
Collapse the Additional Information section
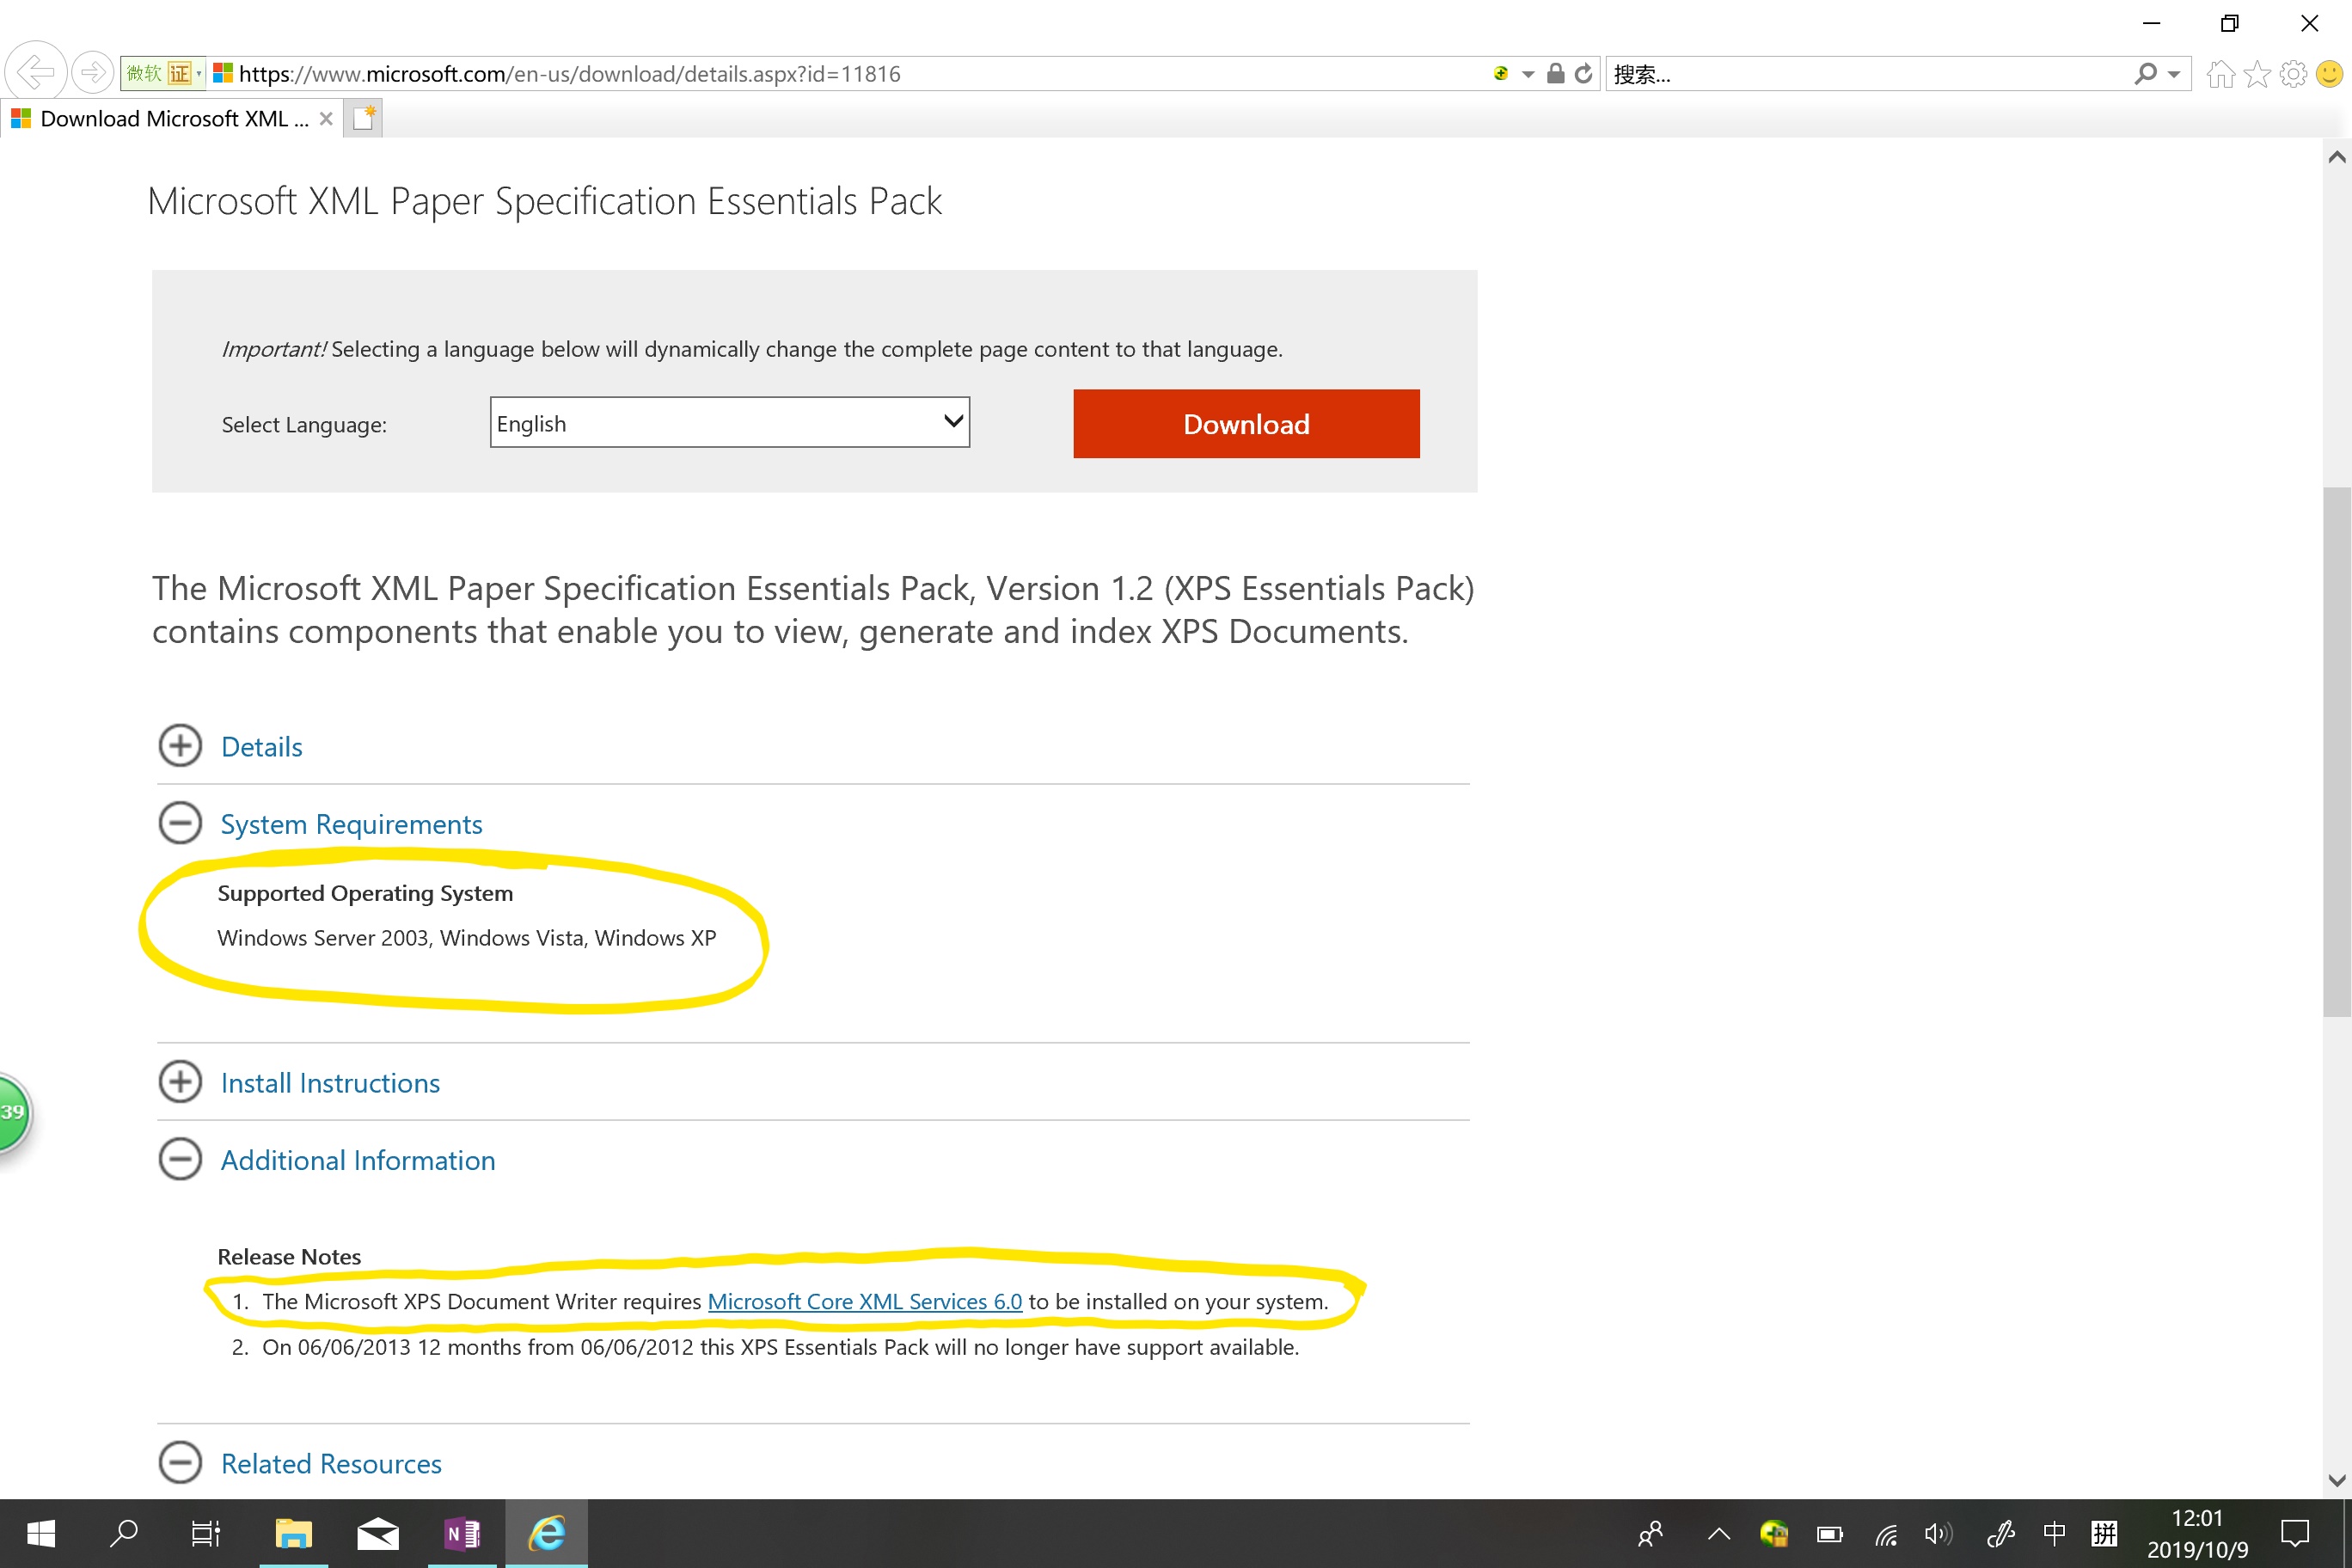tap(180, 1159)
